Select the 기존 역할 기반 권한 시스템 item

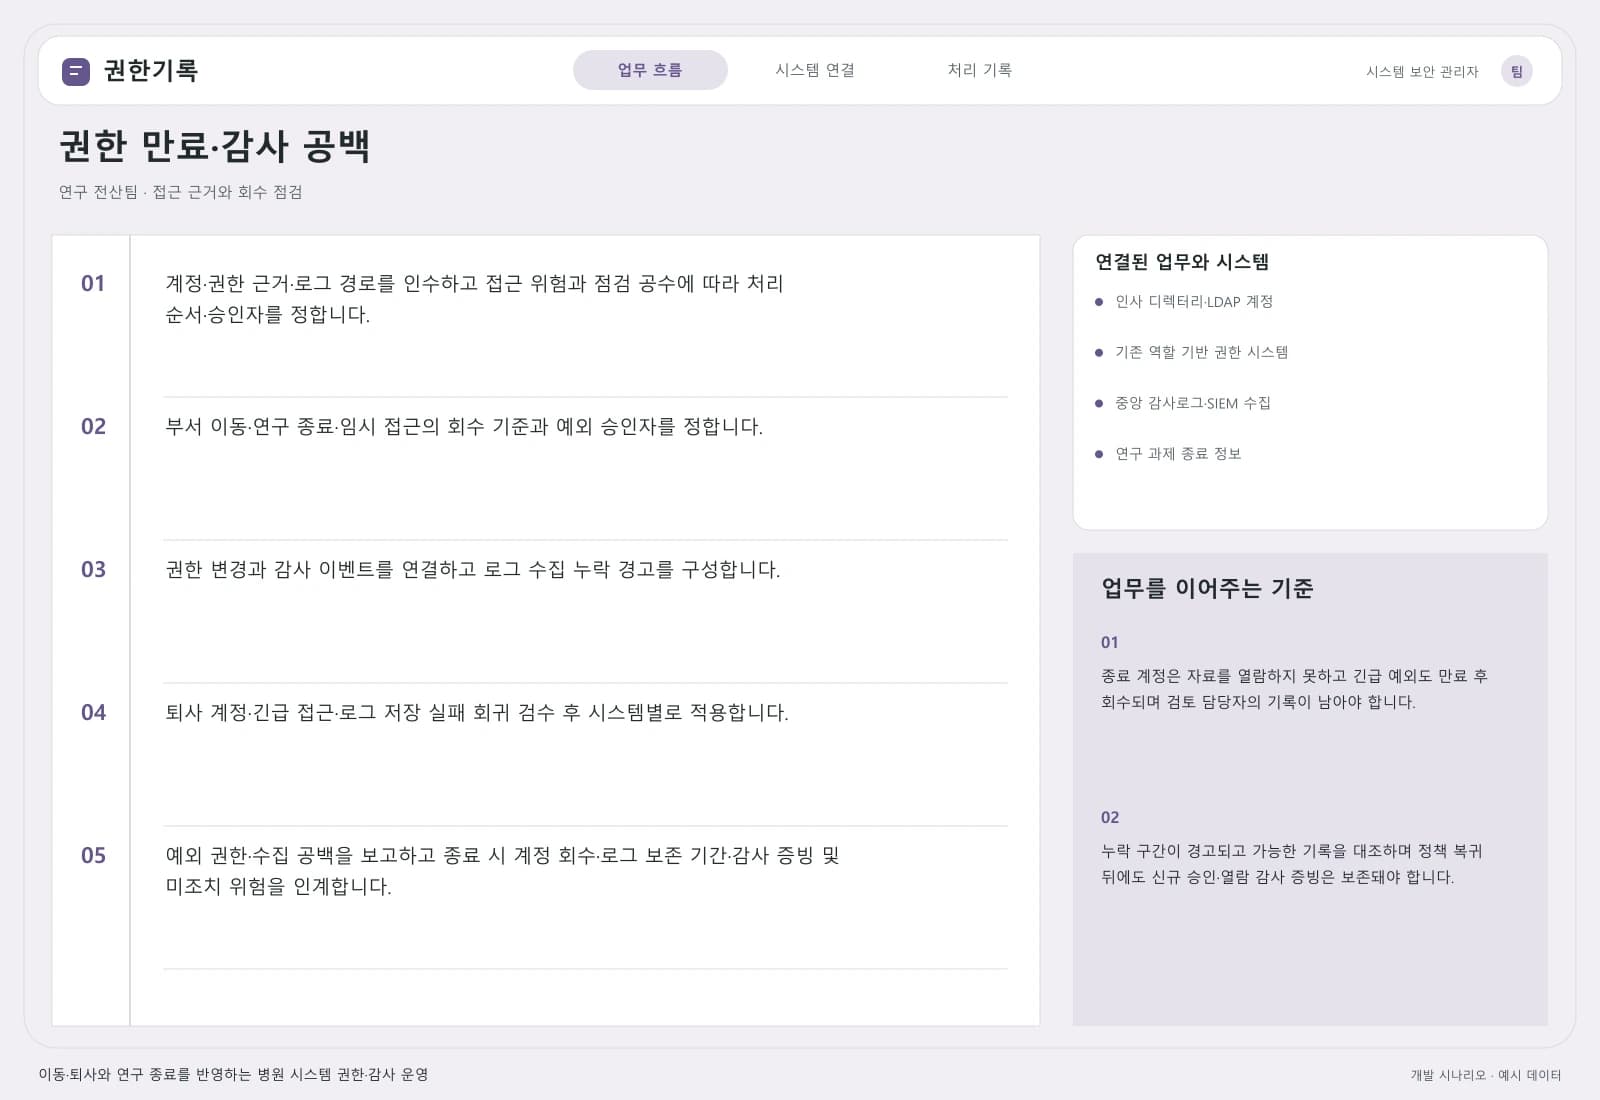tap(1201, 352)
